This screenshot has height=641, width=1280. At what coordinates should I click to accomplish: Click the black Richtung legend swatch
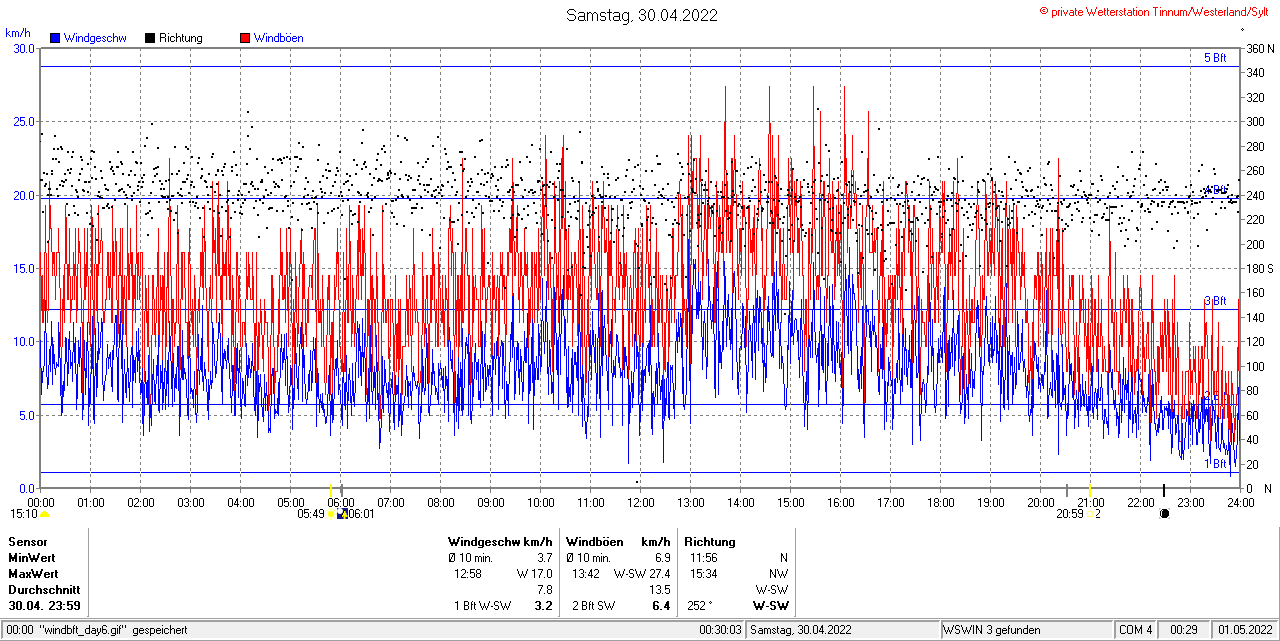tap(150, 38)
